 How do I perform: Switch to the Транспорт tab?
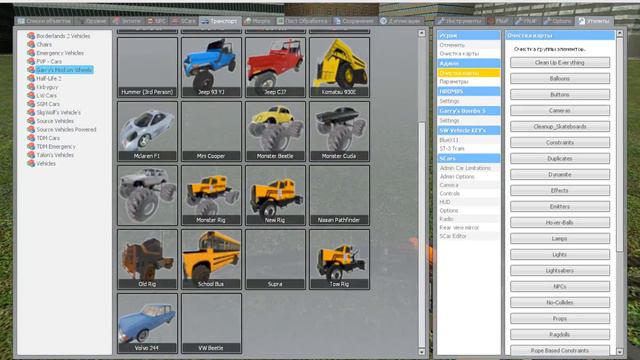pyautogui.click(x=220, y=21)
